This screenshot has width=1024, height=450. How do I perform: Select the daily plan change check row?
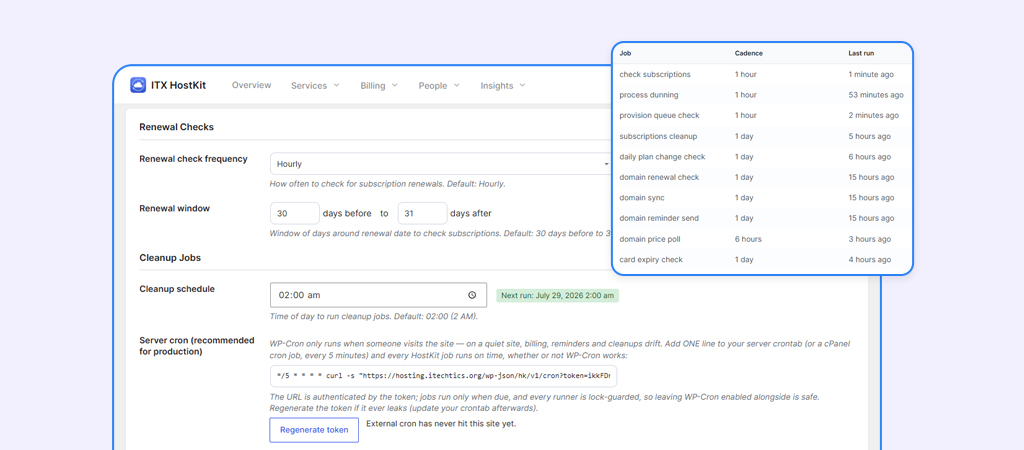click(762, 157)
